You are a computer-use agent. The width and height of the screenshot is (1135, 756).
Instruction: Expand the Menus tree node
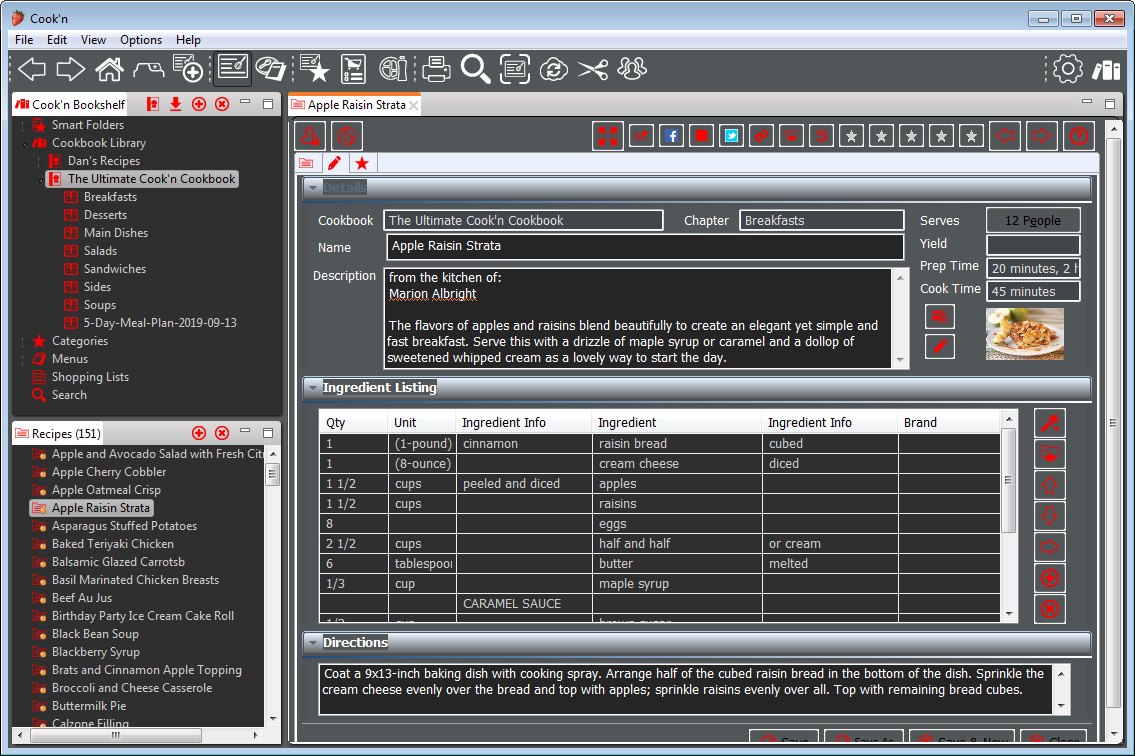pos(24,359)
